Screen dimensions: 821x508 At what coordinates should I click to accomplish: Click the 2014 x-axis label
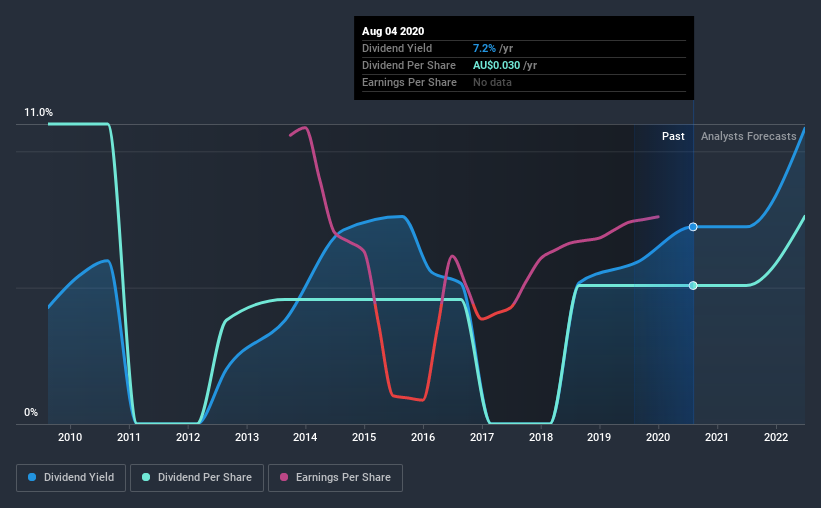305,437
